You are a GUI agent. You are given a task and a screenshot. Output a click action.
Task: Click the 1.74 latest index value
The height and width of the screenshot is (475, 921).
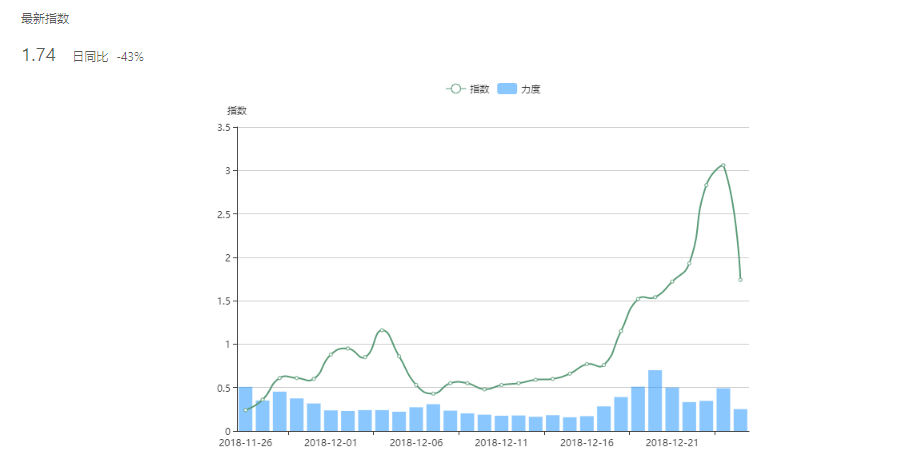38,56
